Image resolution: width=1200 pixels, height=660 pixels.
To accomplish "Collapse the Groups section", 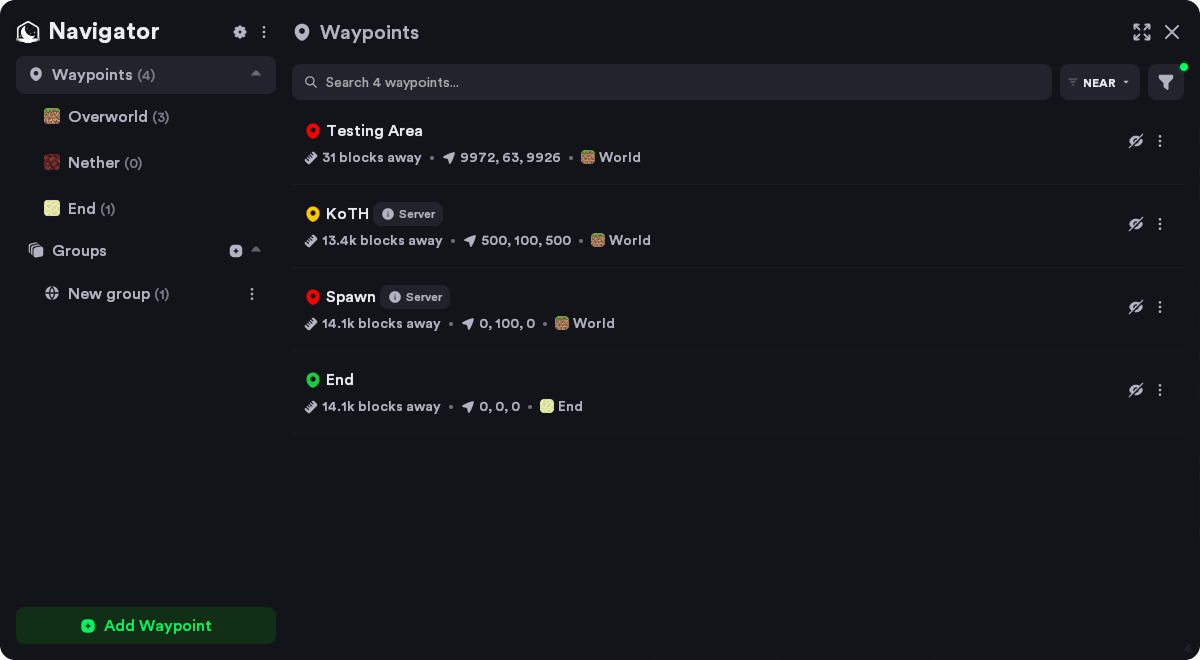I will [x=256, y=250].
